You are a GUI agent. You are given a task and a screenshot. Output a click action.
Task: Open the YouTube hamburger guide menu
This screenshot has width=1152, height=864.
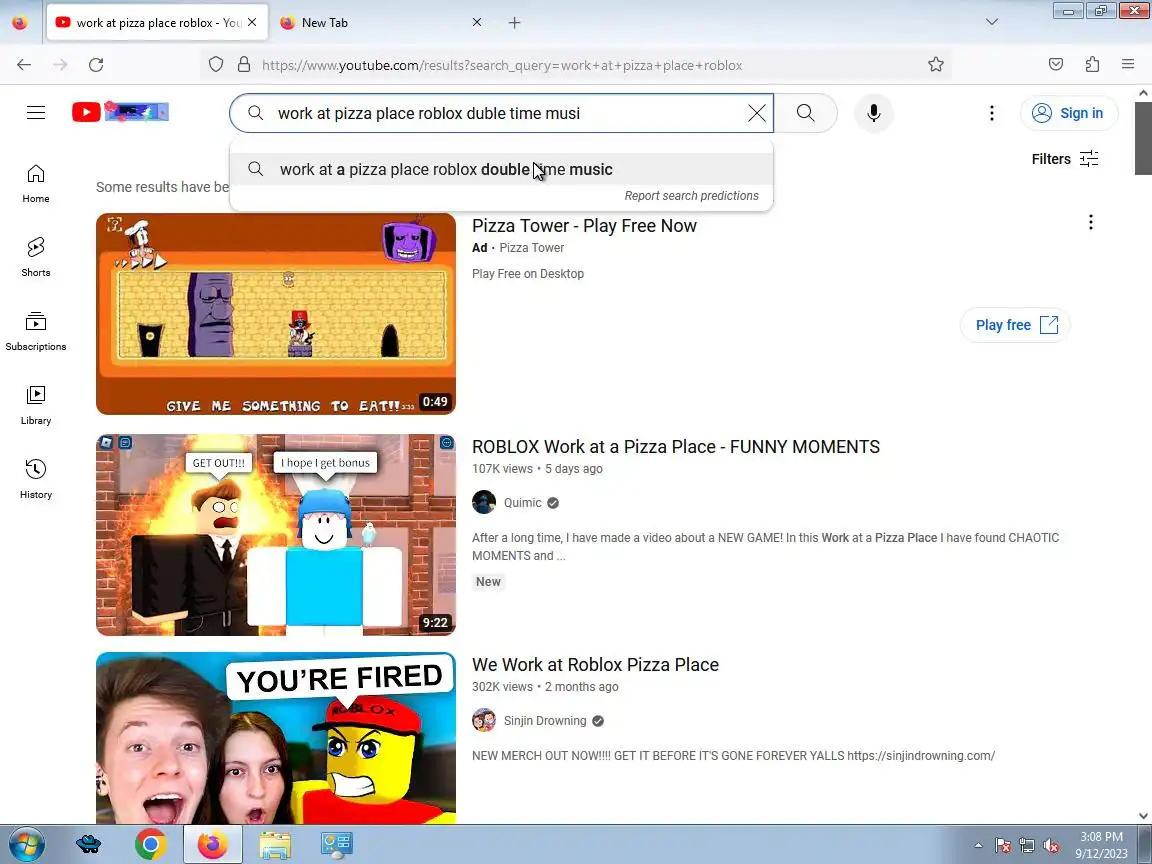point(36,112)
